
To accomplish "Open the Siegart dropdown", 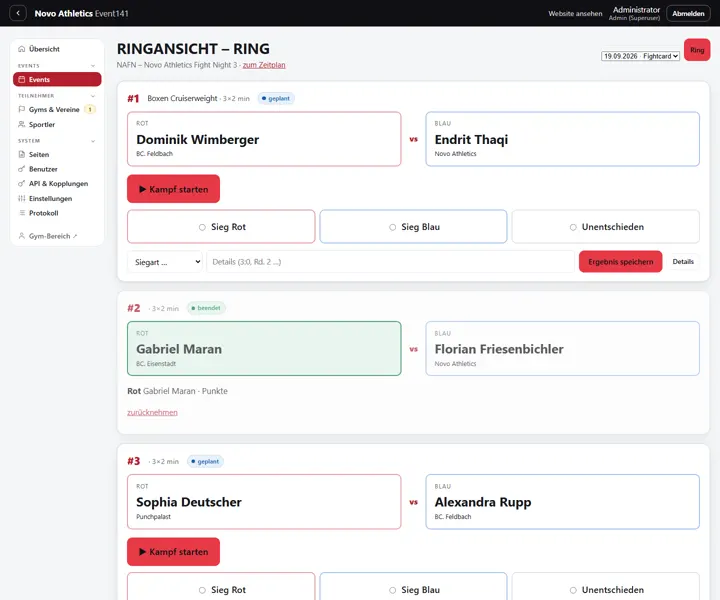I will (165, 262).
